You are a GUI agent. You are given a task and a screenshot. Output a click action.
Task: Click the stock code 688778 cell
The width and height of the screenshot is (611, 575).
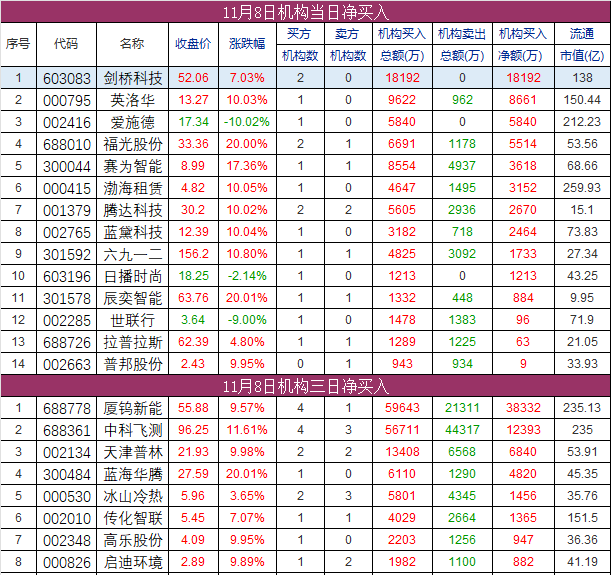pos(66,408)
